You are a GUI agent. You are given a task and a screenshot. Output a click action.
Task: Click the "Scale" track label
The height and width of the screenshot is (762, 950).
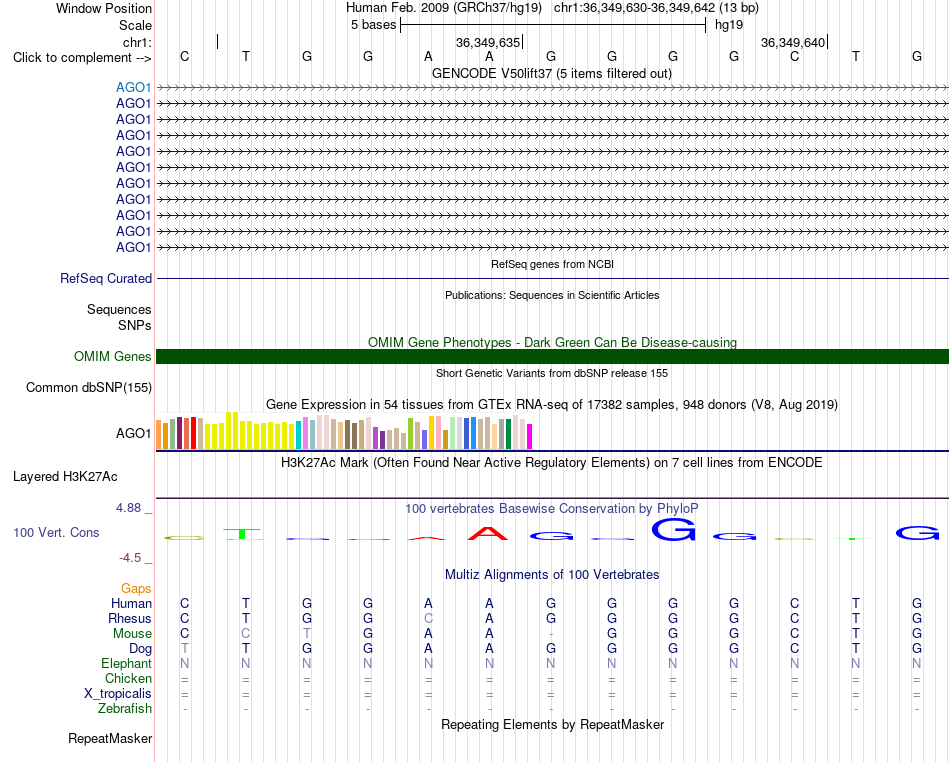coord(135,25)
